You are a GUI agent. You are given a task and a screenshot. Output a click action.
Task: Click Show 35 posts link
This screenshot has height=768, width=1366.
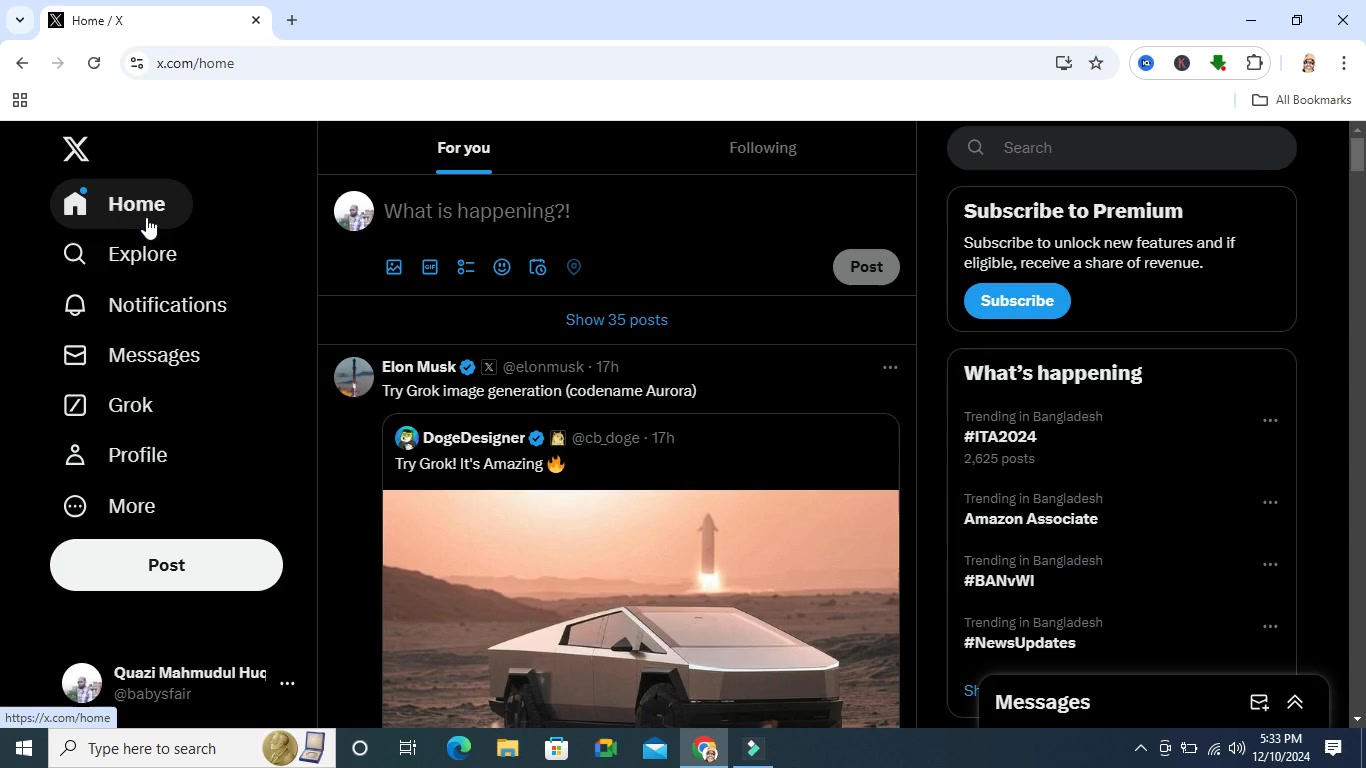[617, 320]
